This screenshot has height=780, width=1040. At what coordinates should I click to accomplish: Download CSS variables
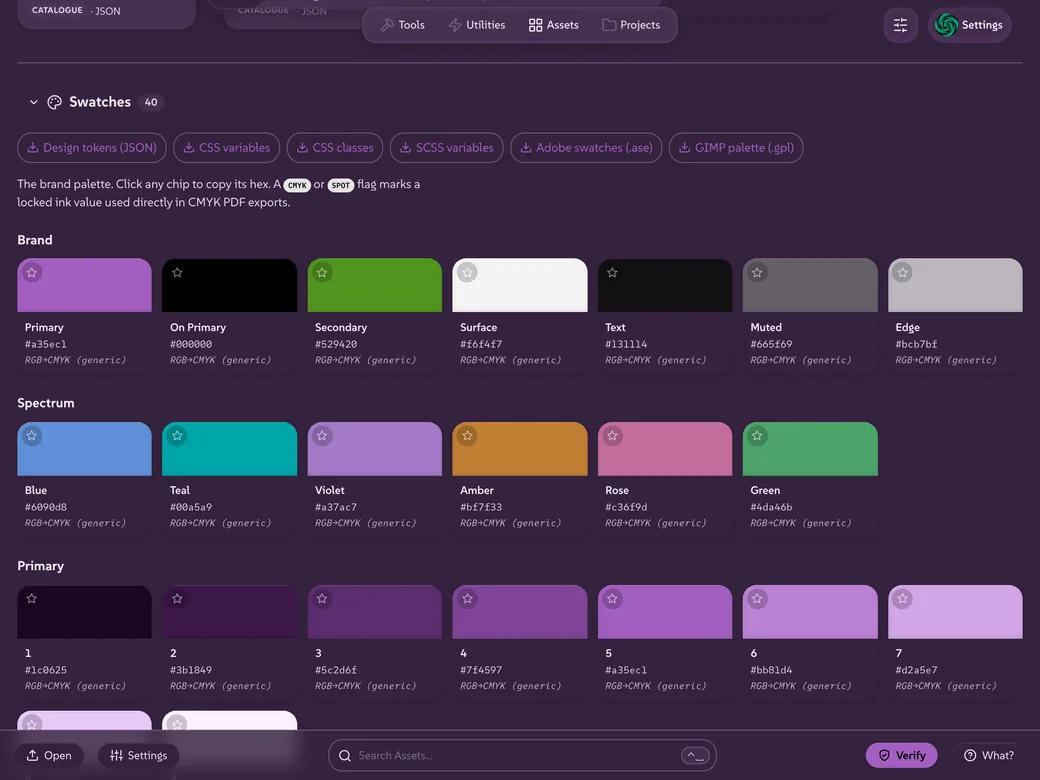[226, 148]
